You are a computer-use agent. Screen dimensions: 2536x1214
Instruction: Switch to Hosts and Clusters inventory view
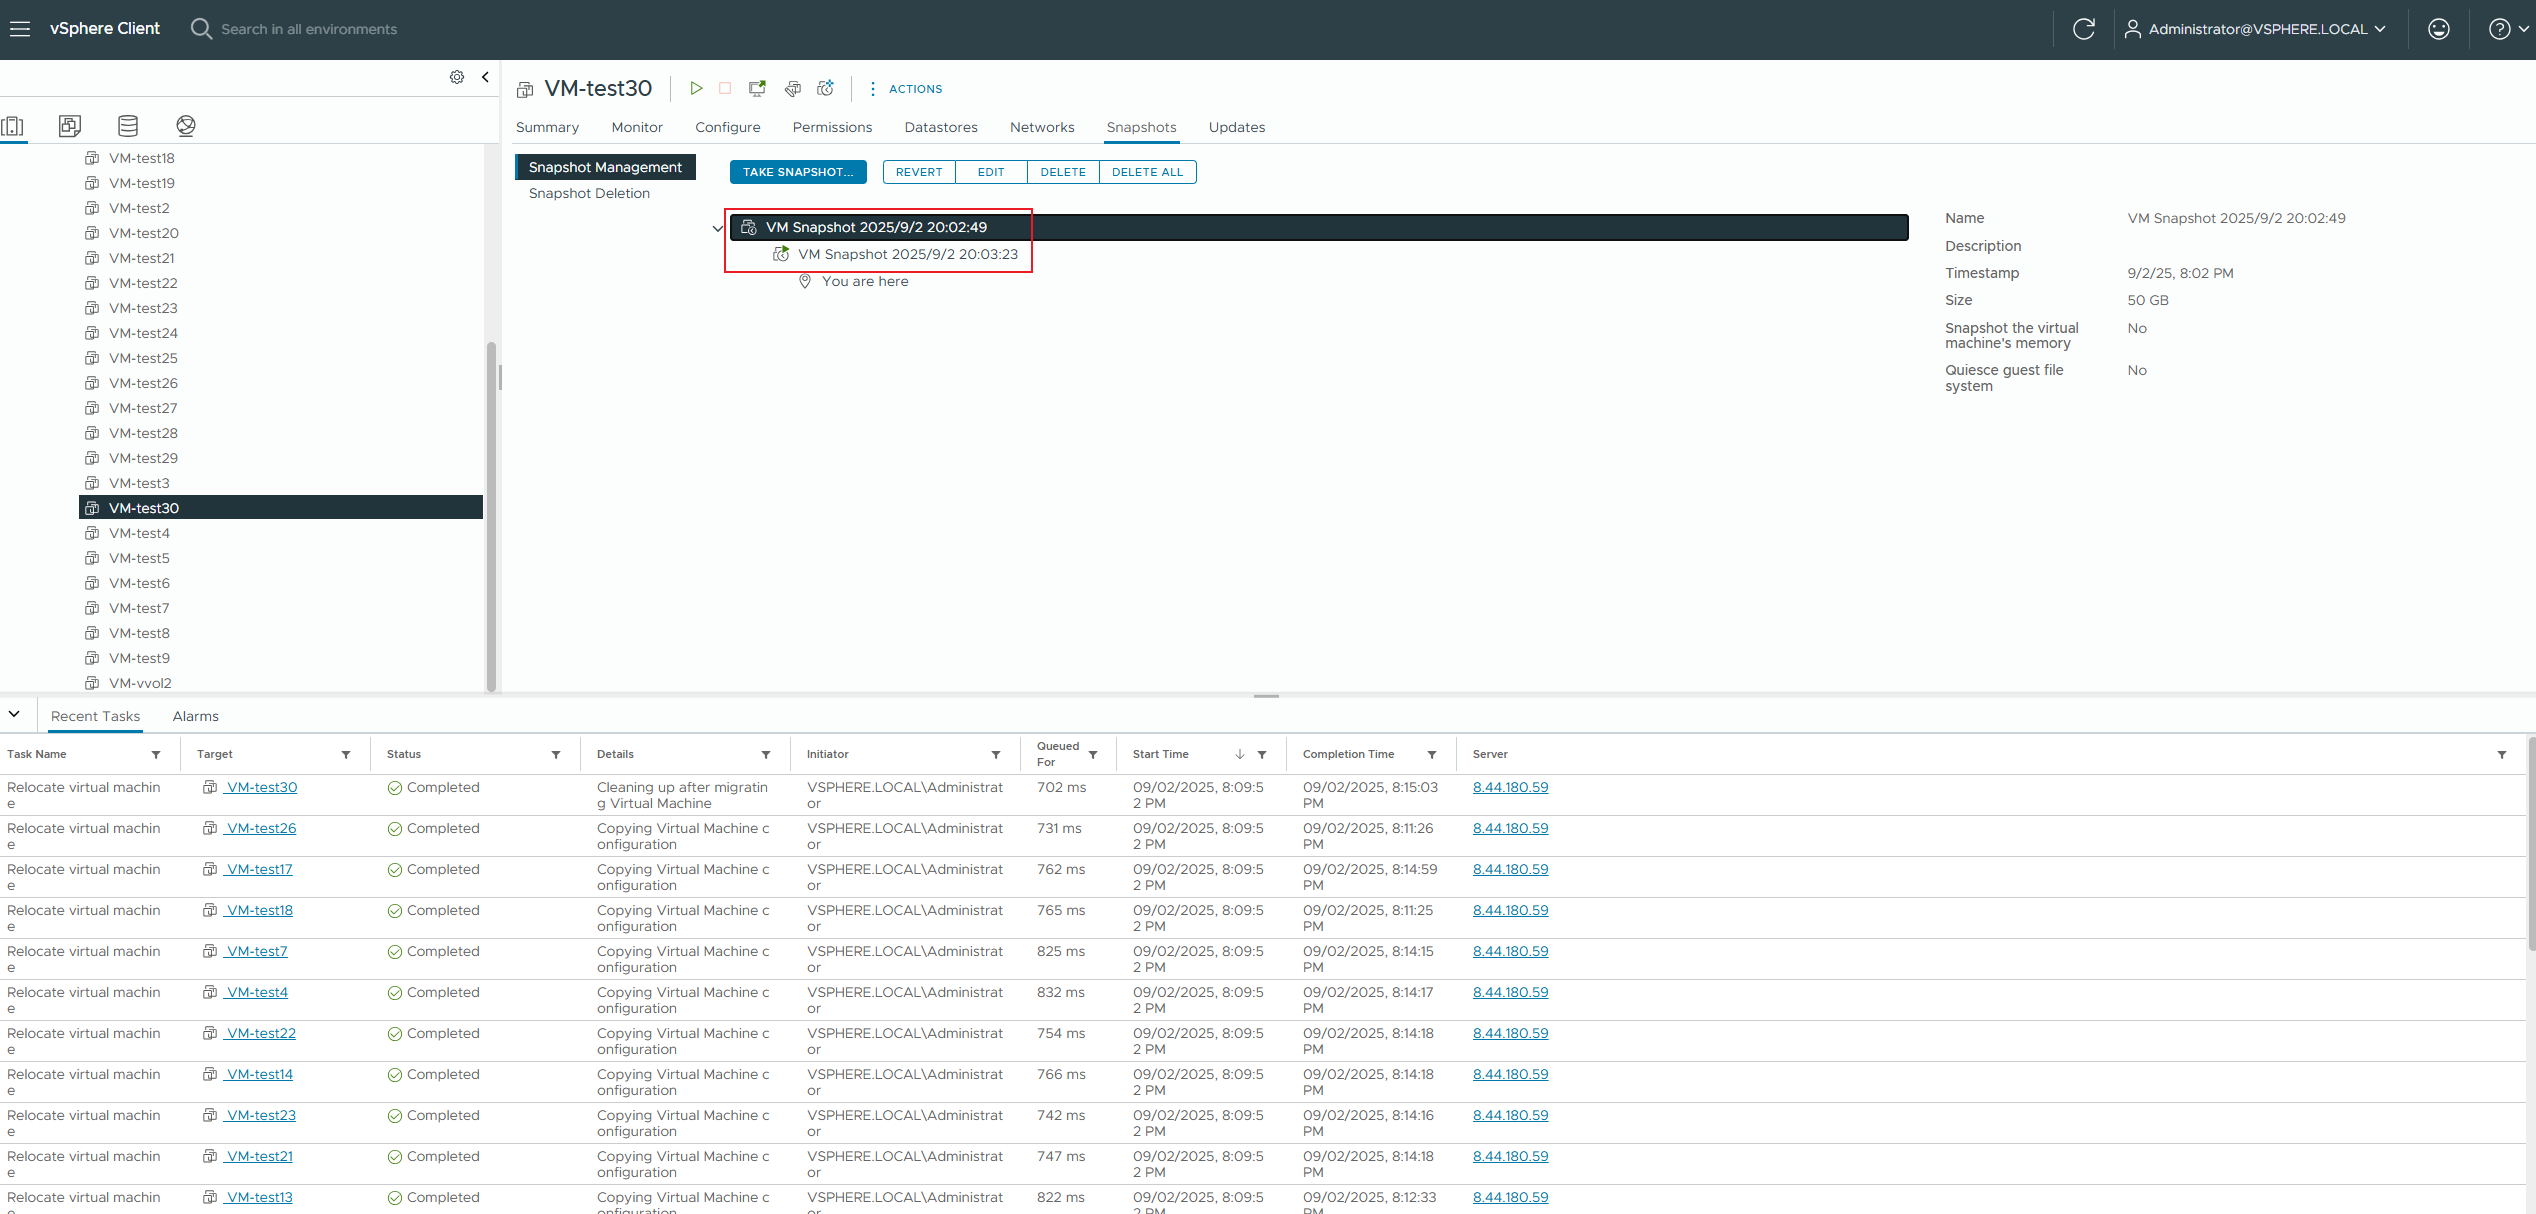pos(13,126)
